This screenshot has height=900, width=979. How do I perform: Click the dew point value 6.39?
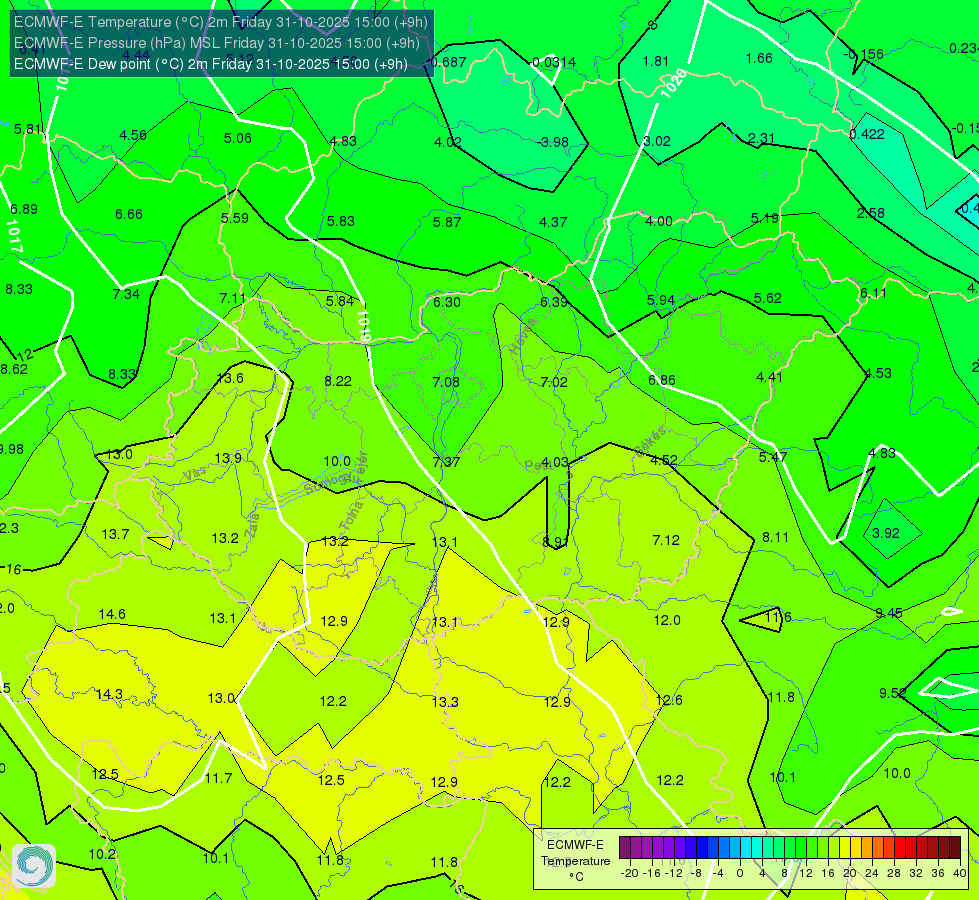pyautogui.click(x=554, y=302)
